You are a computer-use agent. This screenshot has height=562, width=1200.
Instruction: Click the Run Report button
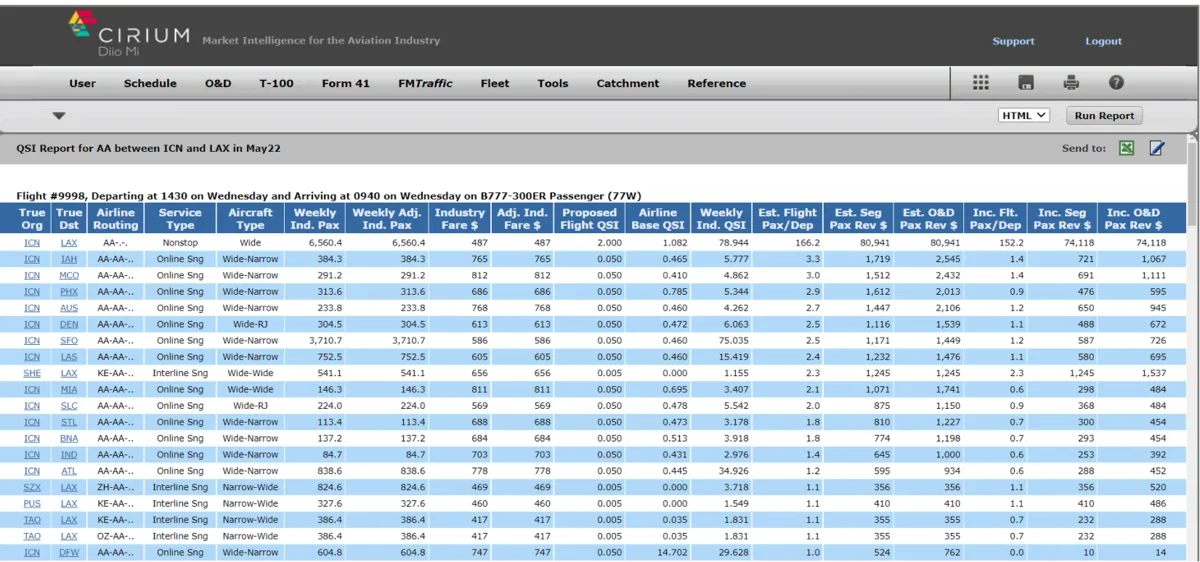1104,116
